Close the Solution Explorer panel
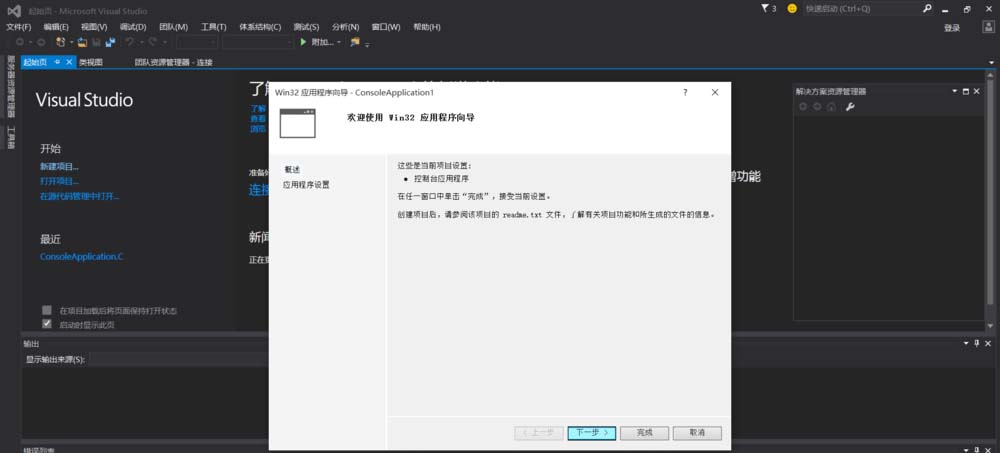This screenshot has width=1000, height=453. (x=976, y=91)
